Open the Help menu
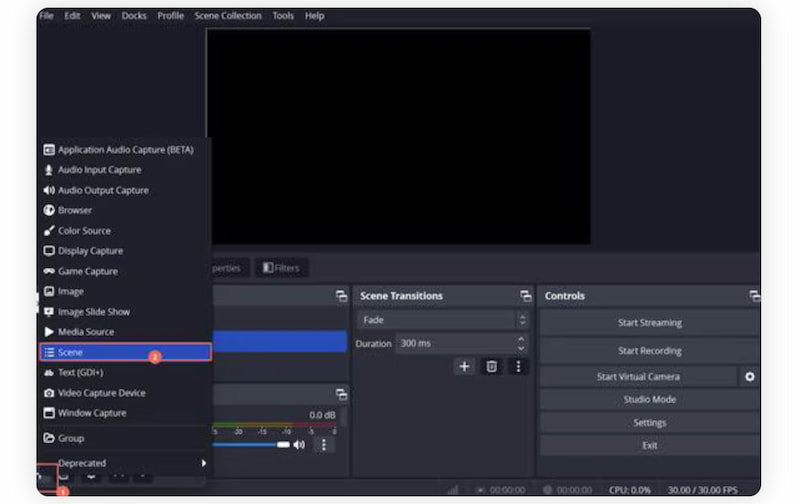The height and width of the screenshot is (504, 800). pyautogui.click(x=314, y=16)
